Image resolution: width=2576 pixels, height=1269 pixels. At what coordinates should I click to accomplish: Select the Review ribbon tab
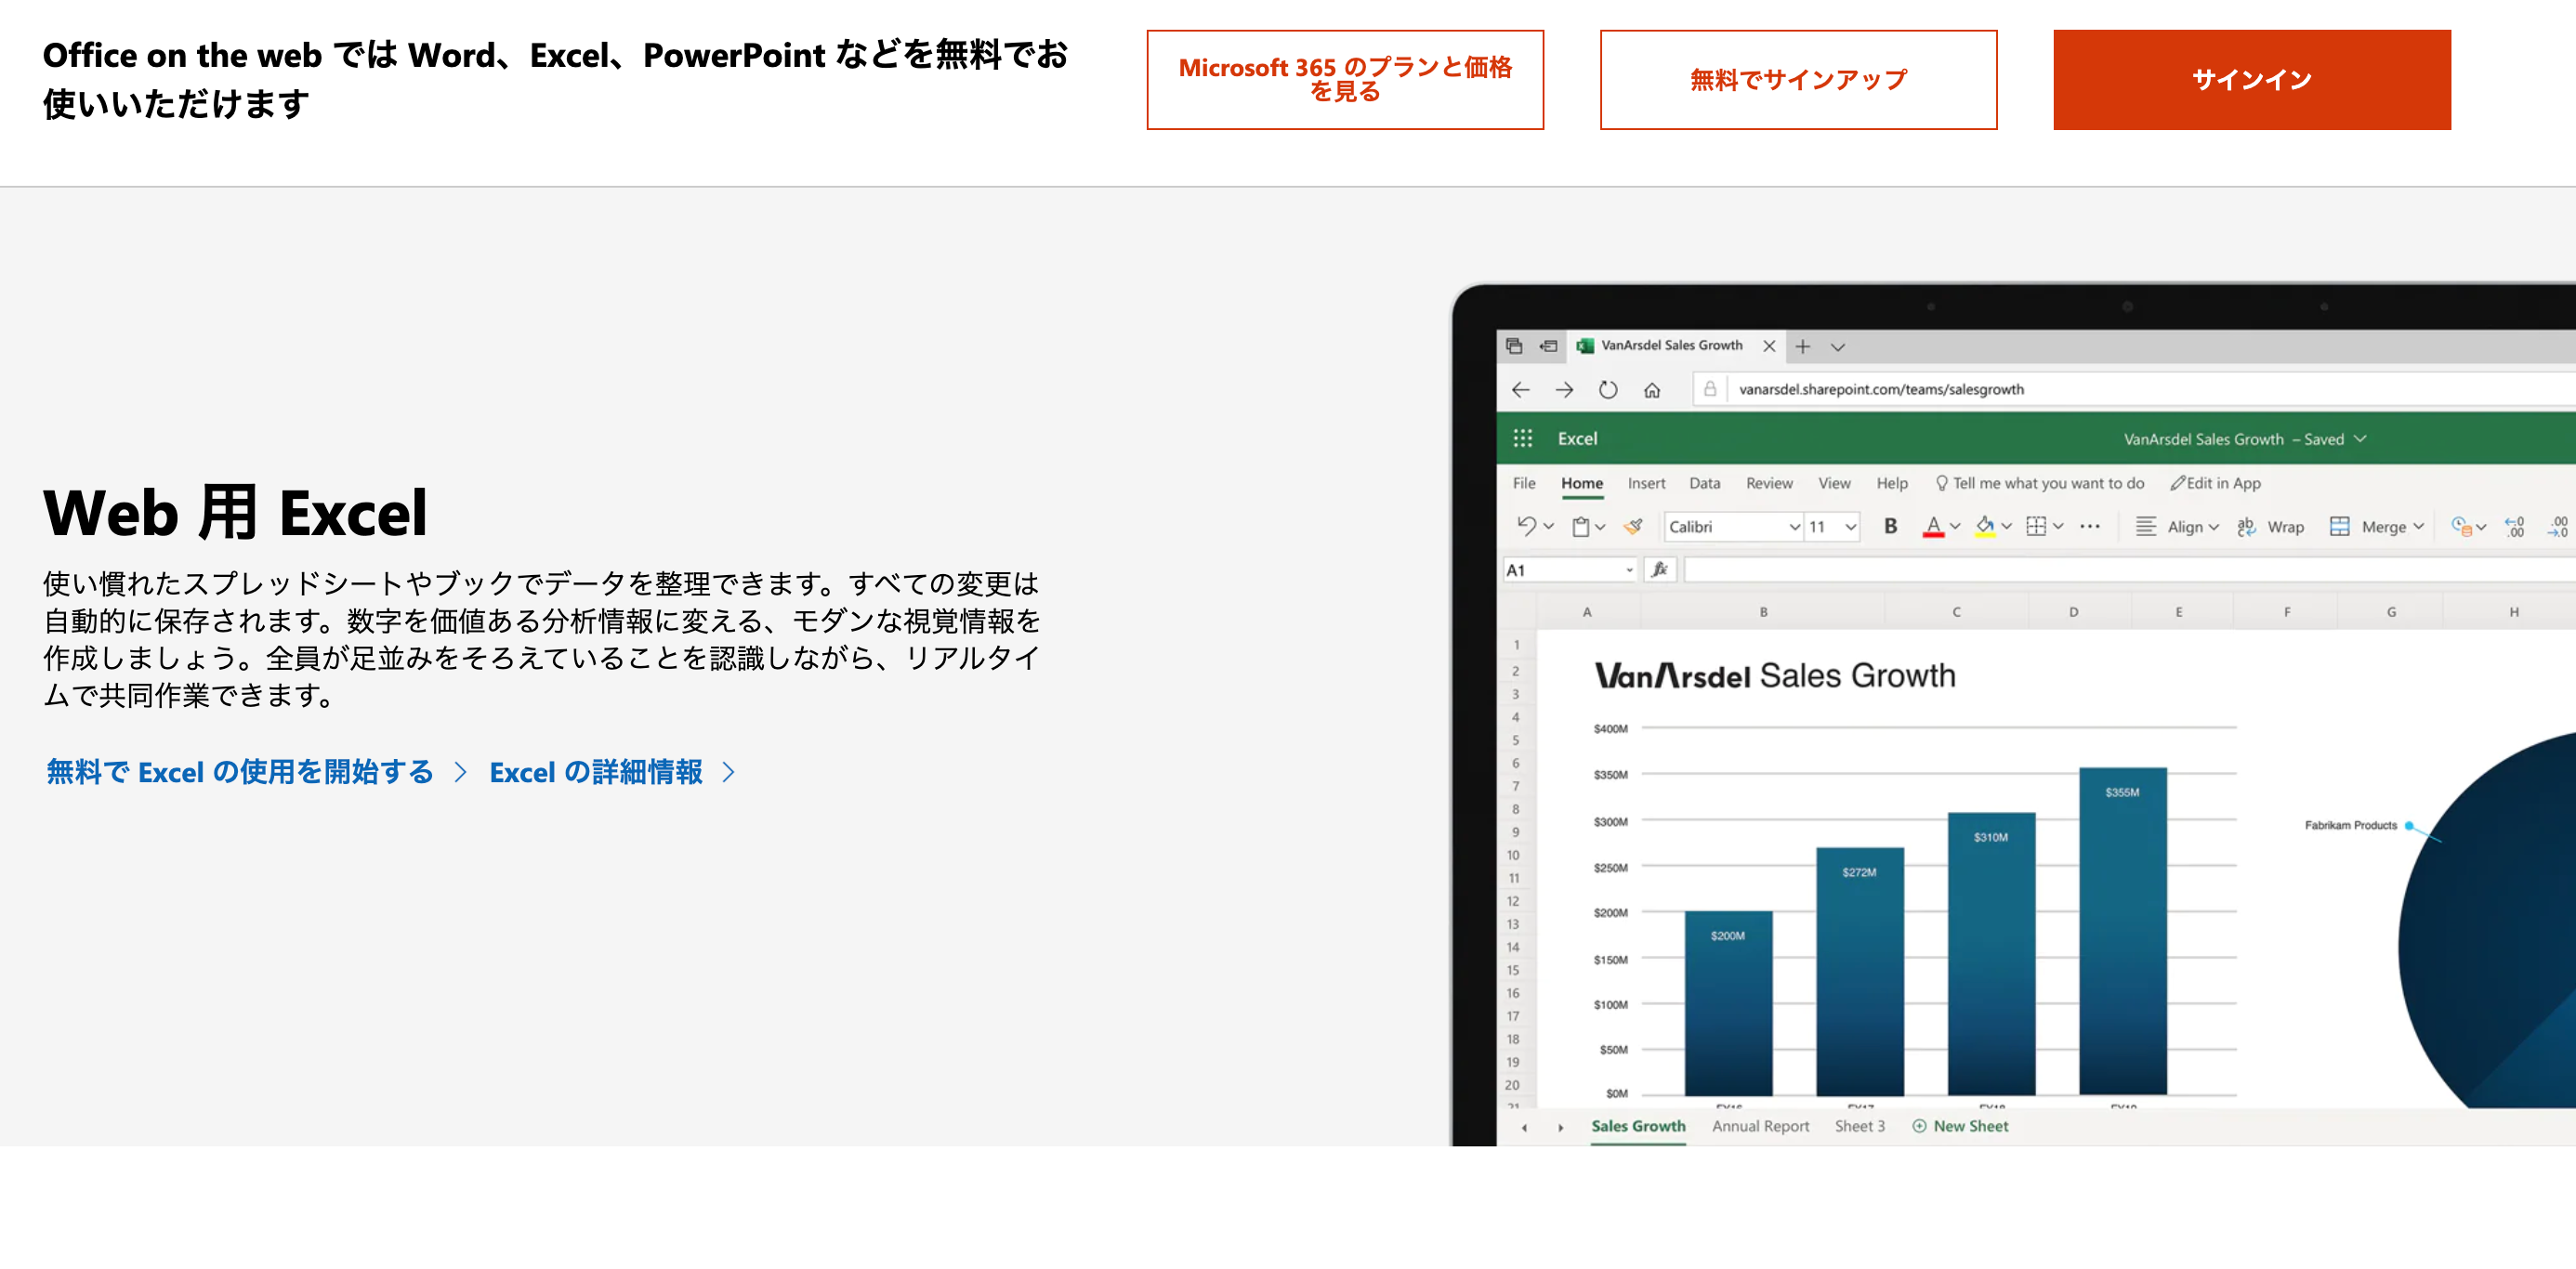tap(1769, 483)
